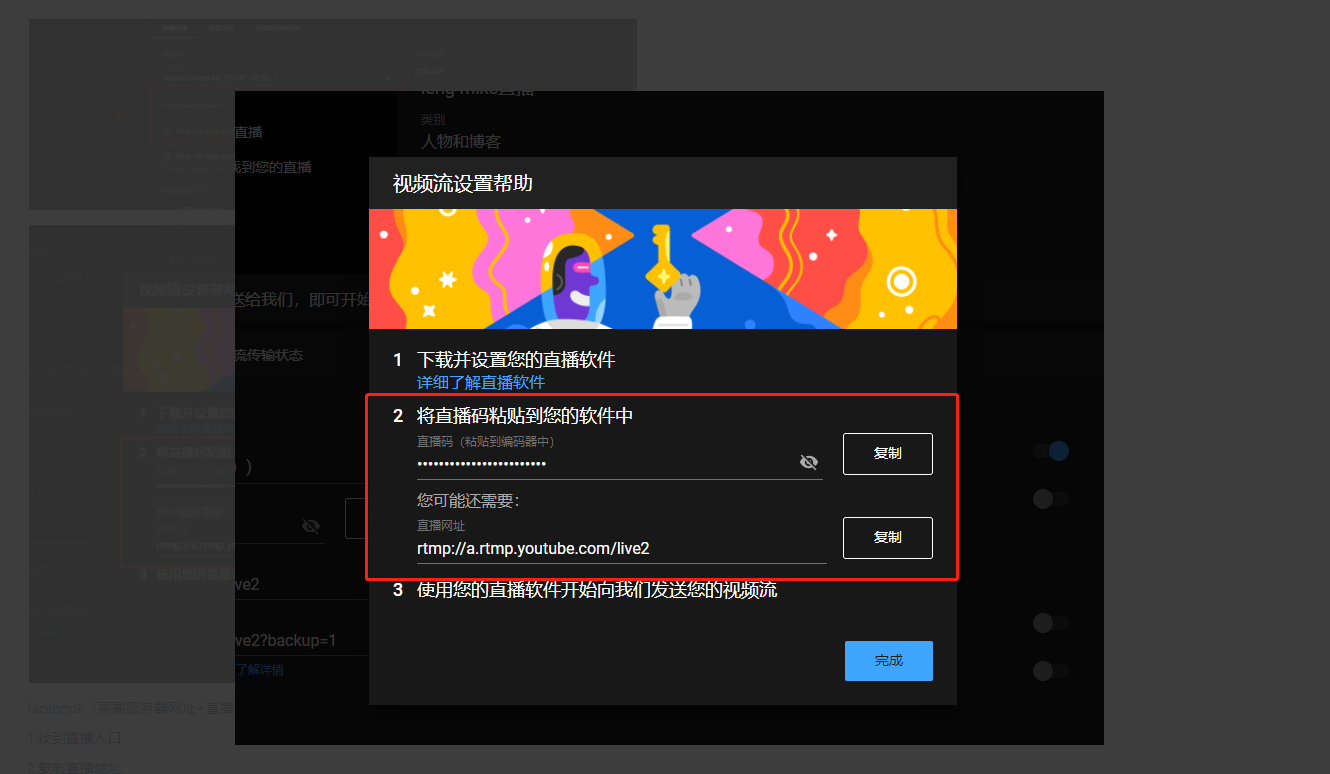Select the rtmp://a.rtmp.youtube.com/live2 URL field
1330x774 pixels.
[x=622, y=548]
